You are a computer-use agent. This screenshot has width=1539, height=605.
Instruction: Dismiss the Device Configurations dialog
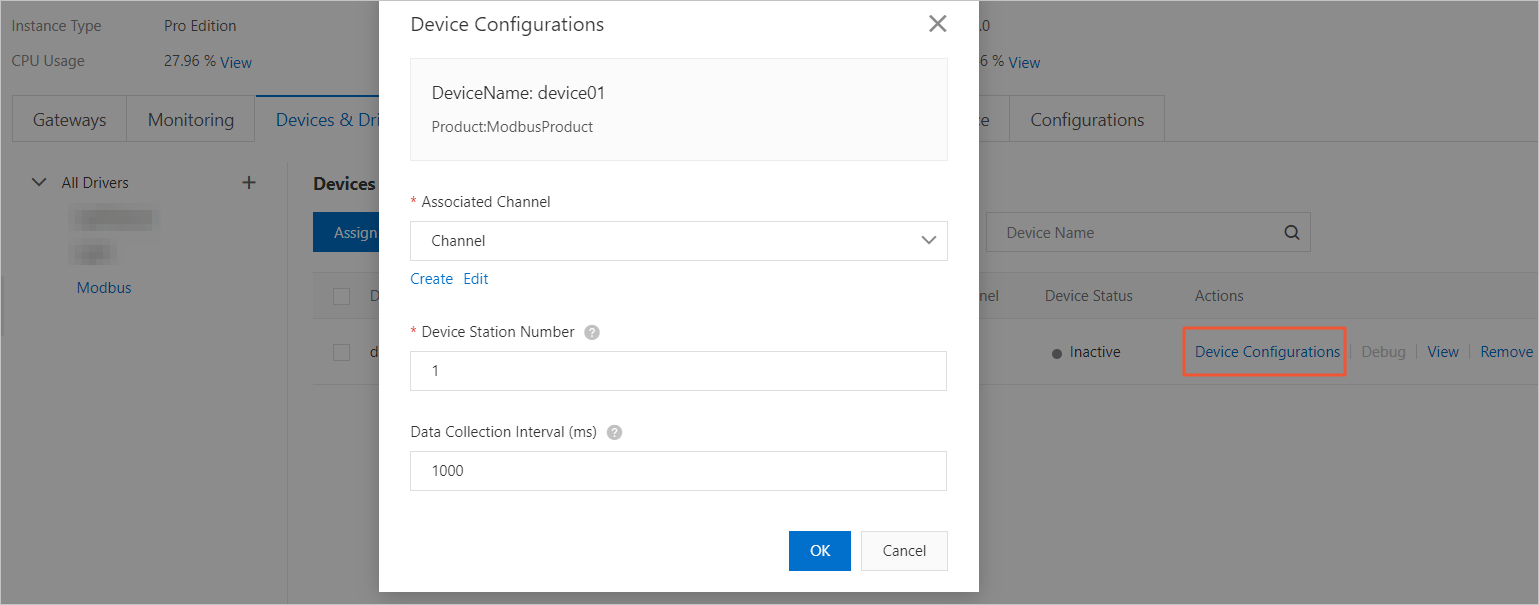tap(936, 23)
